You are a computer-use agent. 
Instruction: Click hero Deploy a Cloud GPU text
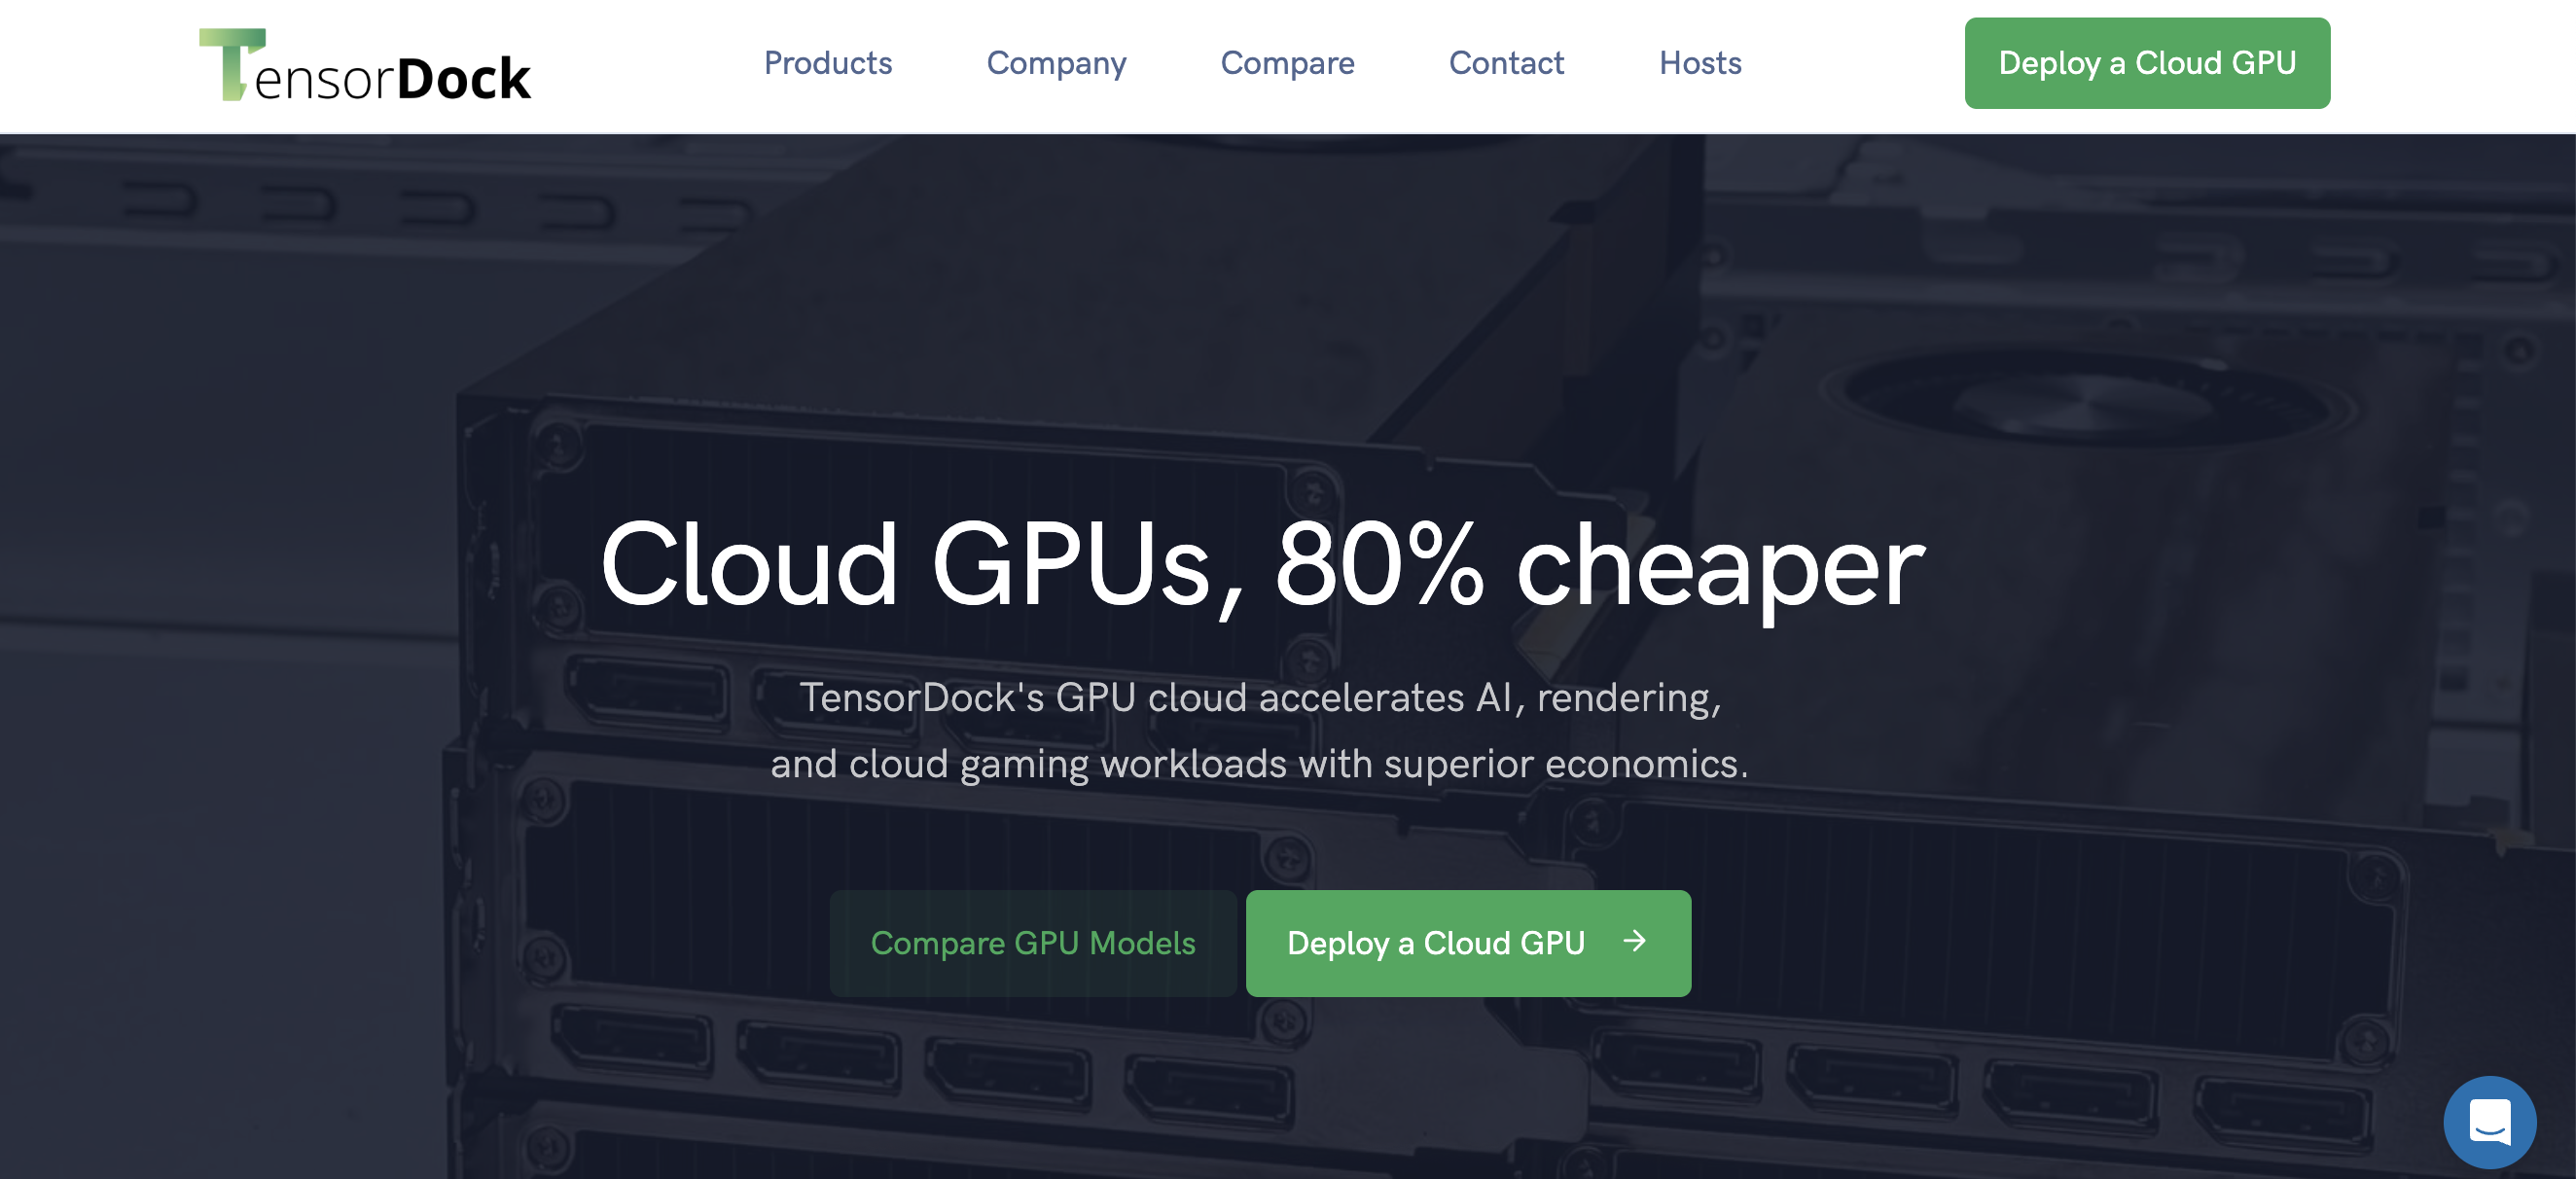[x=1435, y=943]
